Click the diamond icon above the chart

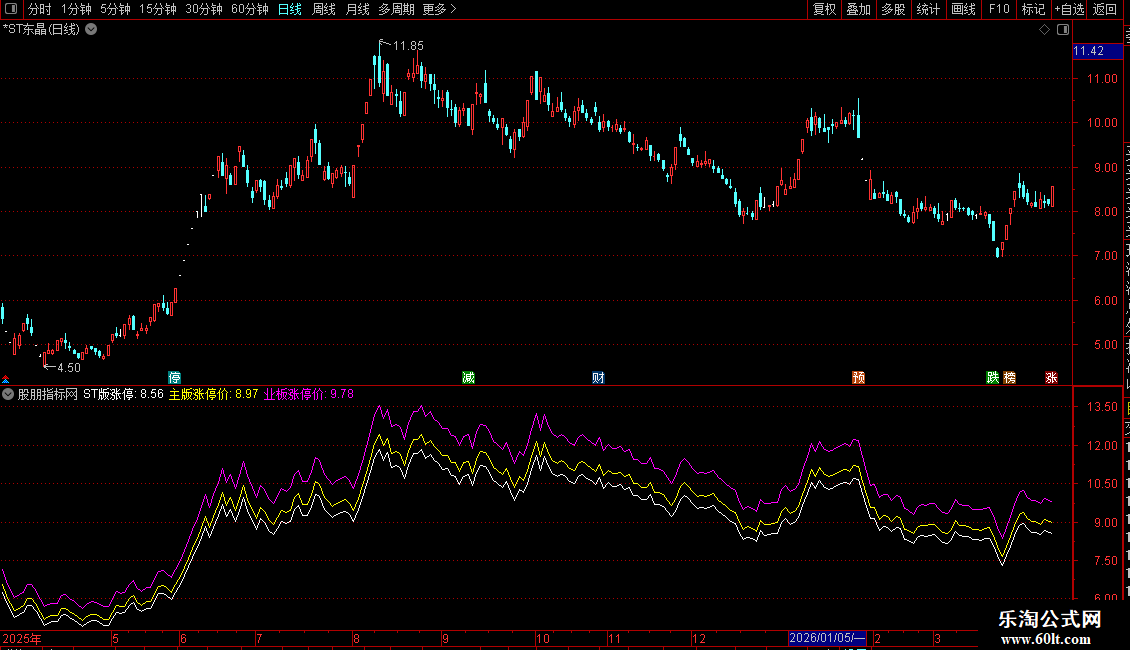1044,30
